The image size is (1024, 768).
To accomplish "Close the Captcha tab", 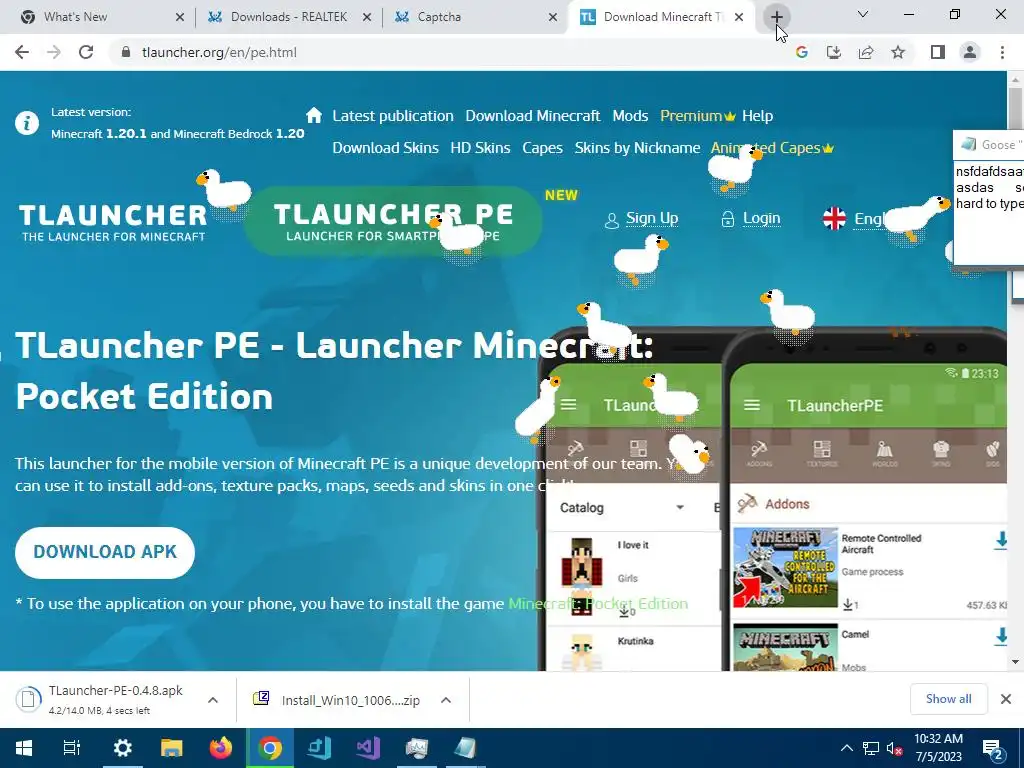I will [552, 17].
